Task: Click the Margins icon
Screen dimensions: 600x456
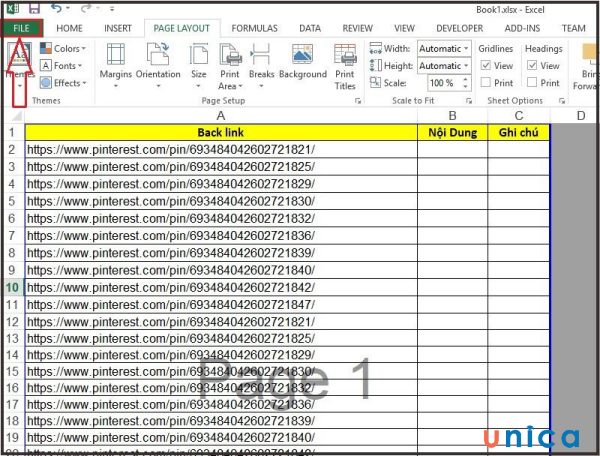Action: (x=116, y=54)
